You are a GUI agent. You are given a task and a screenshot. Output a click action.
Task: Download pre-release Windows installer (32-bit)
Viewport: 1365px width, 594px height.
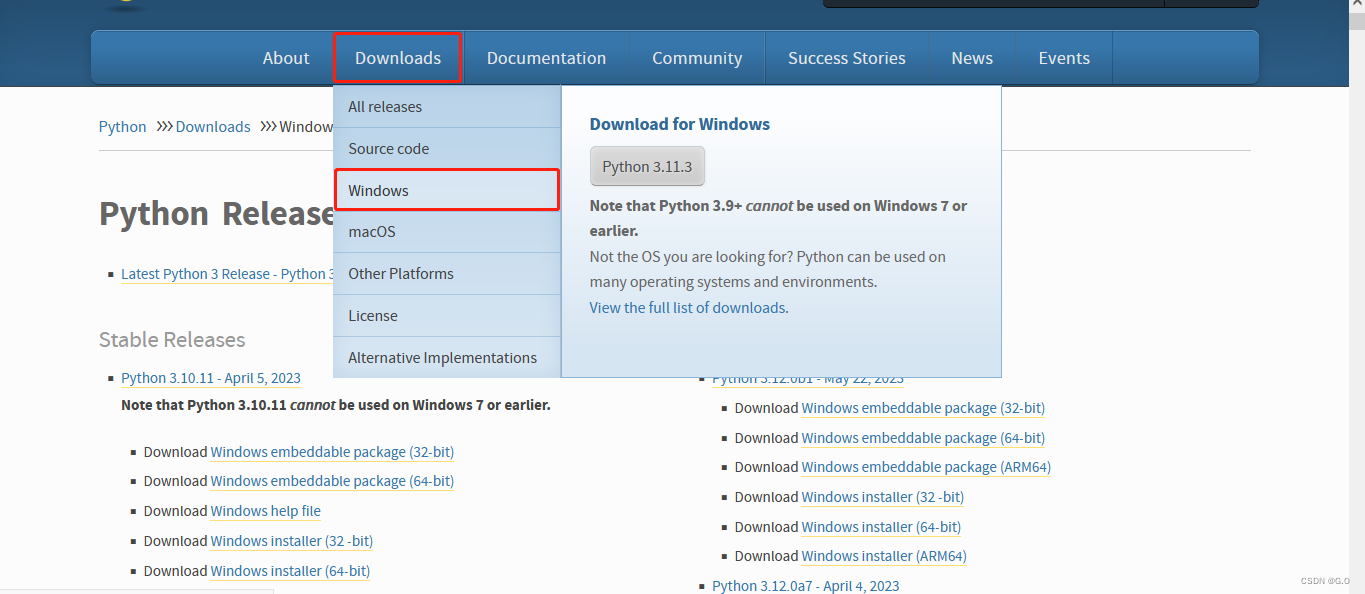pos(883,497)
